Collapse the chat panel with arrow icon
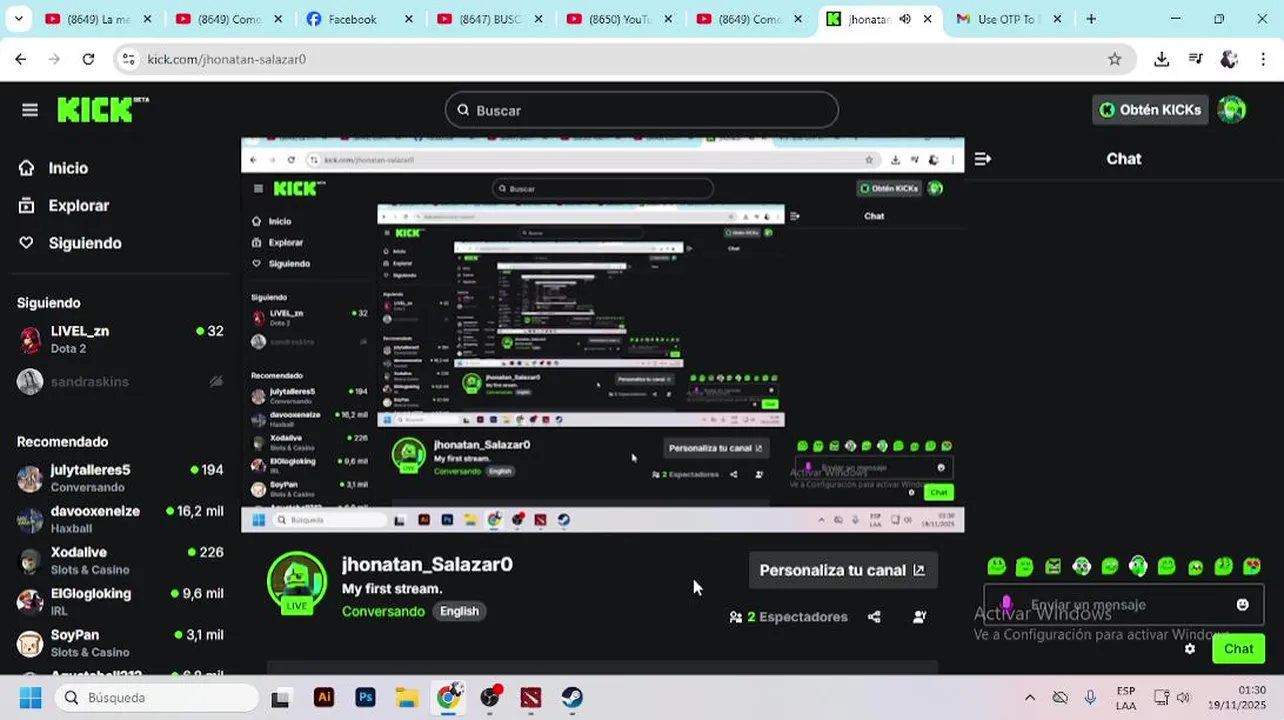This screenshot has width=1284, height=720. (x=983, y=159)
